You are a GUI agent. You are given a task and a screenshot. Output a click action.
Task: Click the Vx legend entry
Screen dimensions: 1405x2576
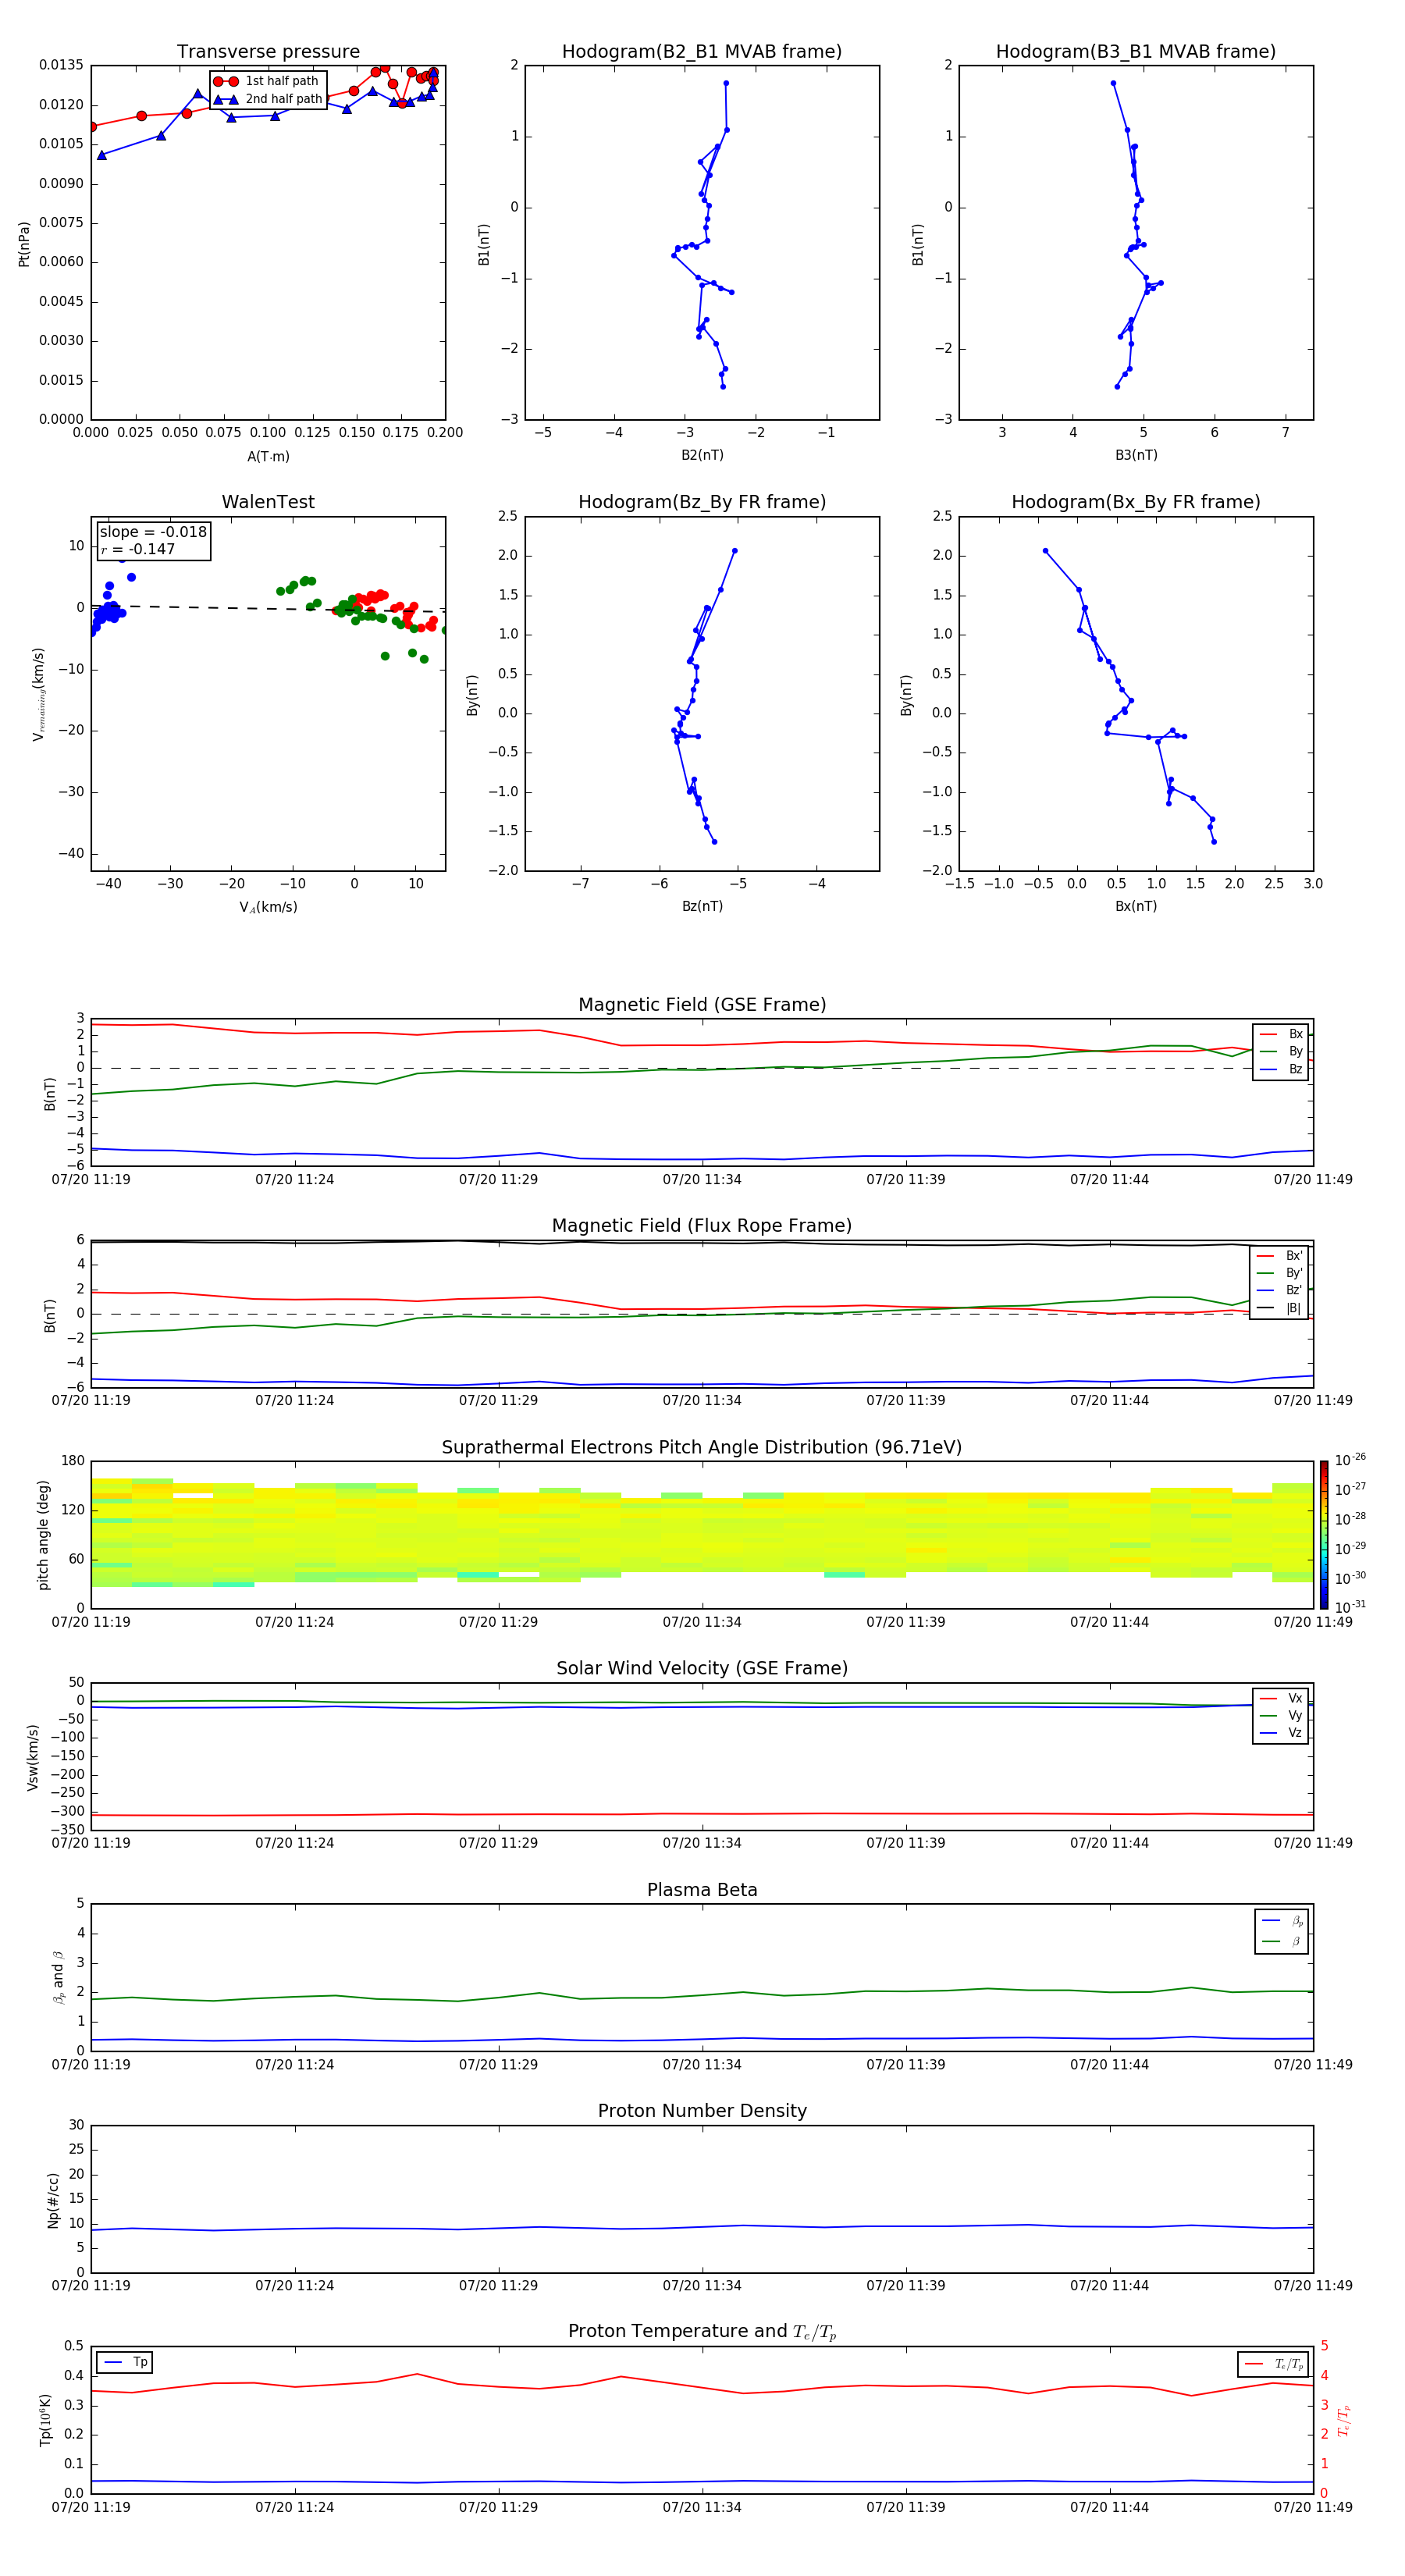point(1281,1699)
